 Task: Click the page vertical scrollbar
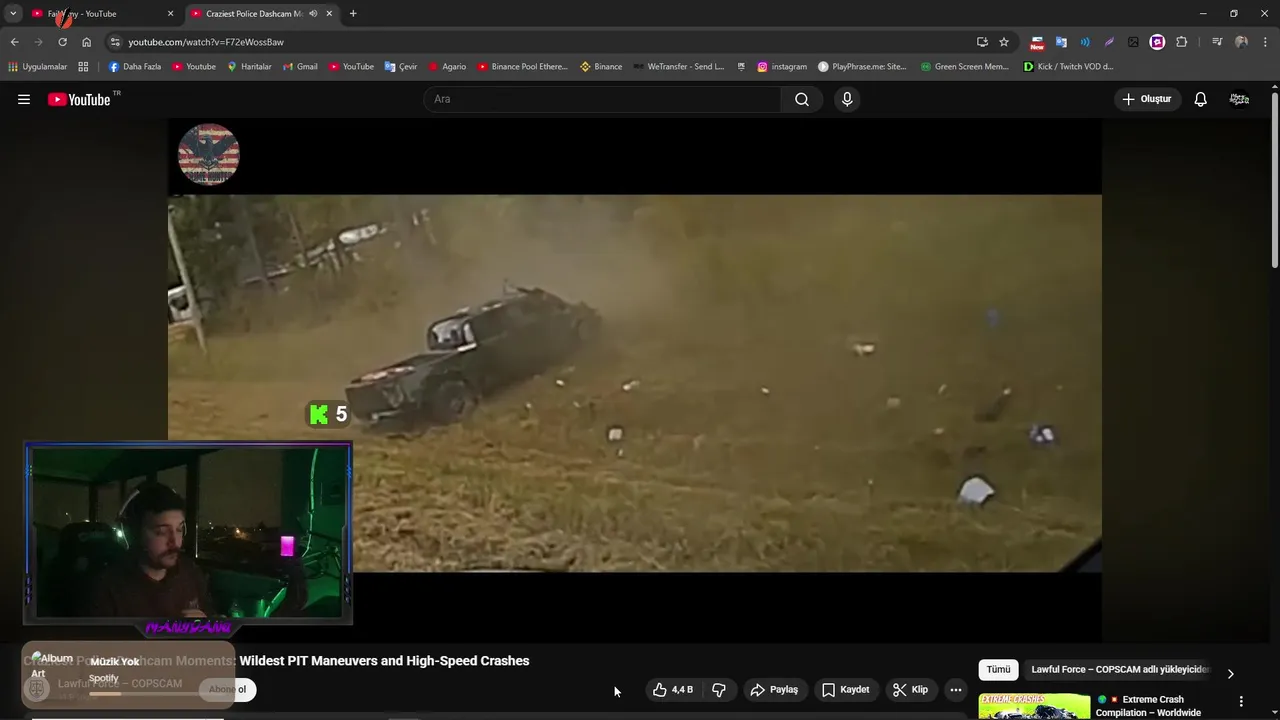coord(1275,180)
